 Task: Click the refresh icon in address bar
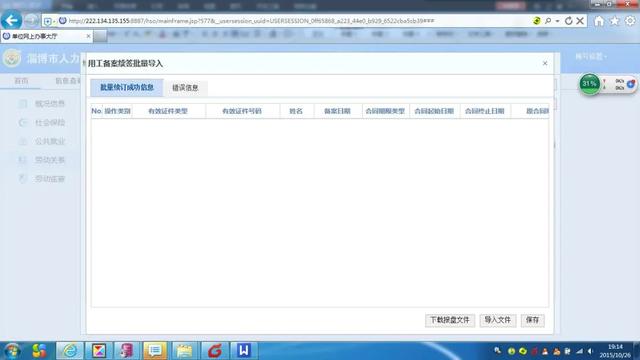[568, 21]
